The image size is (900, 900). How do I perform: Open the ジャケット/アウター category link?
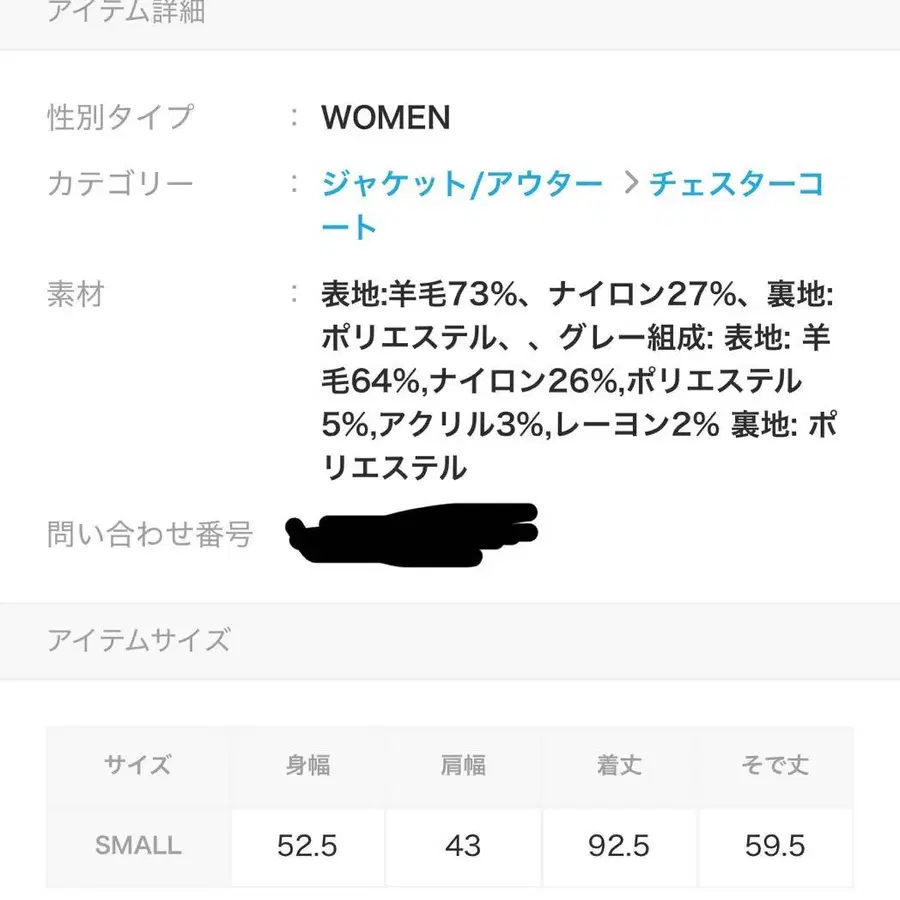[460, 183]
